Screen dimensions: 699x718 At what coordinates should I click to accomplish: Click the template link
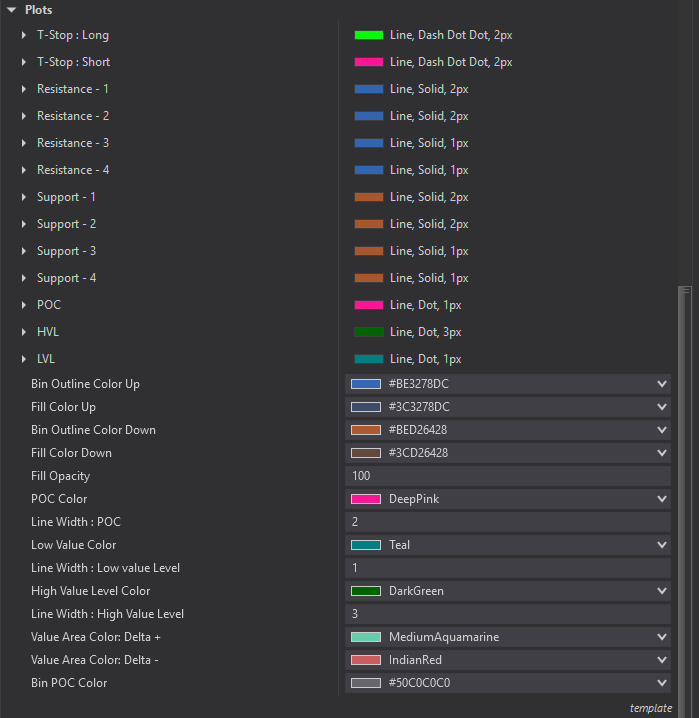[x=650, y=708]
